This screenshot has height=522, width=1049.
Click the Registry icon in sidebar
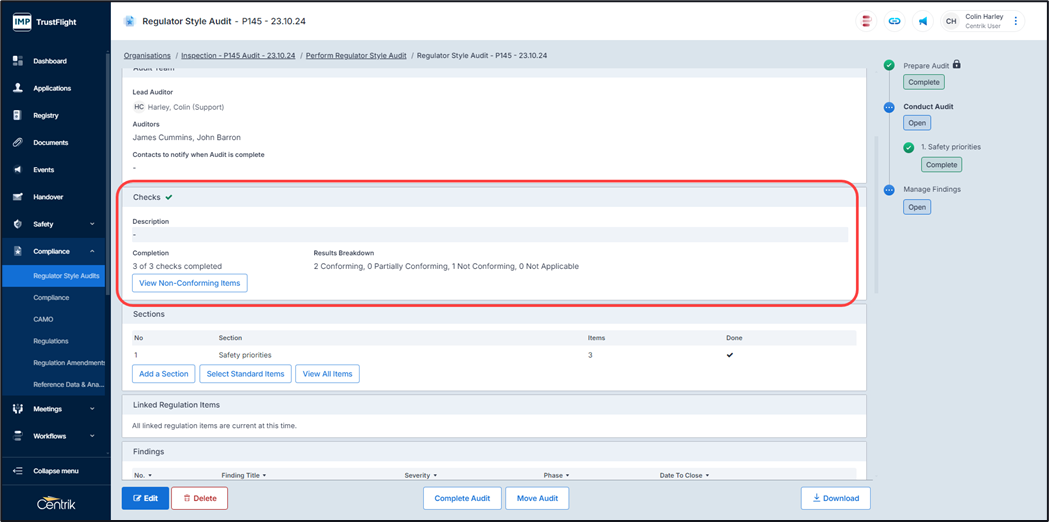pyautogui.click(x=17, y=116)
